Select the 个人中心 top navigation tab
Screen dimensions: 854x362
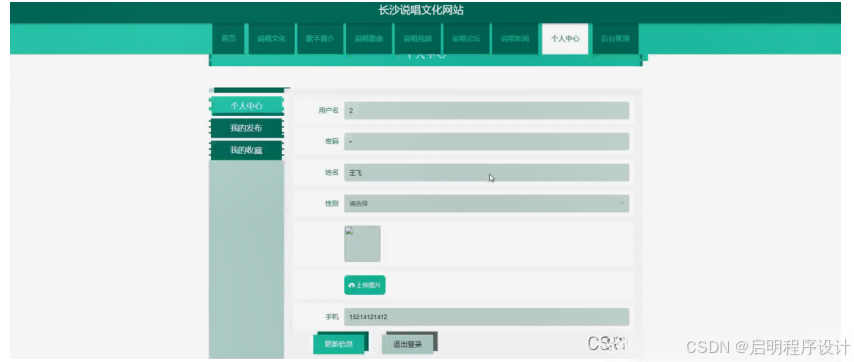pyautogui.click(x=565, y=39)
